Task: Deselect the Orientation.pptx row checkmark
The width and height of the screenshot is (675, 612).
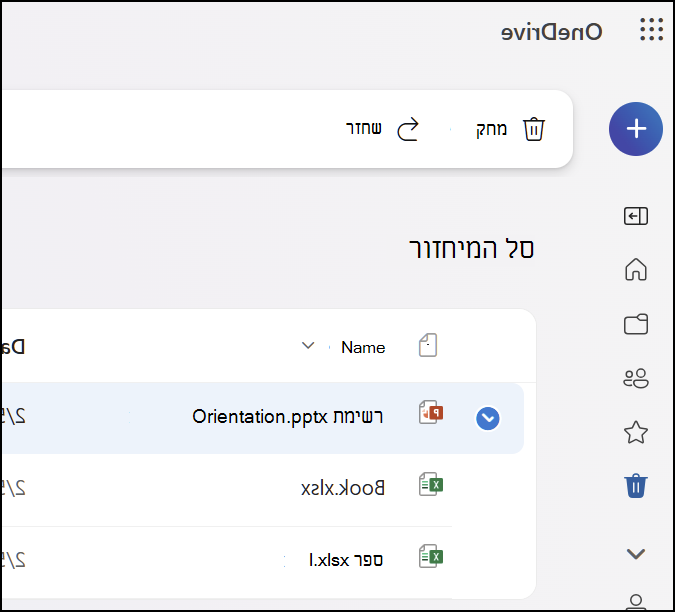Action: click(488, 418)
